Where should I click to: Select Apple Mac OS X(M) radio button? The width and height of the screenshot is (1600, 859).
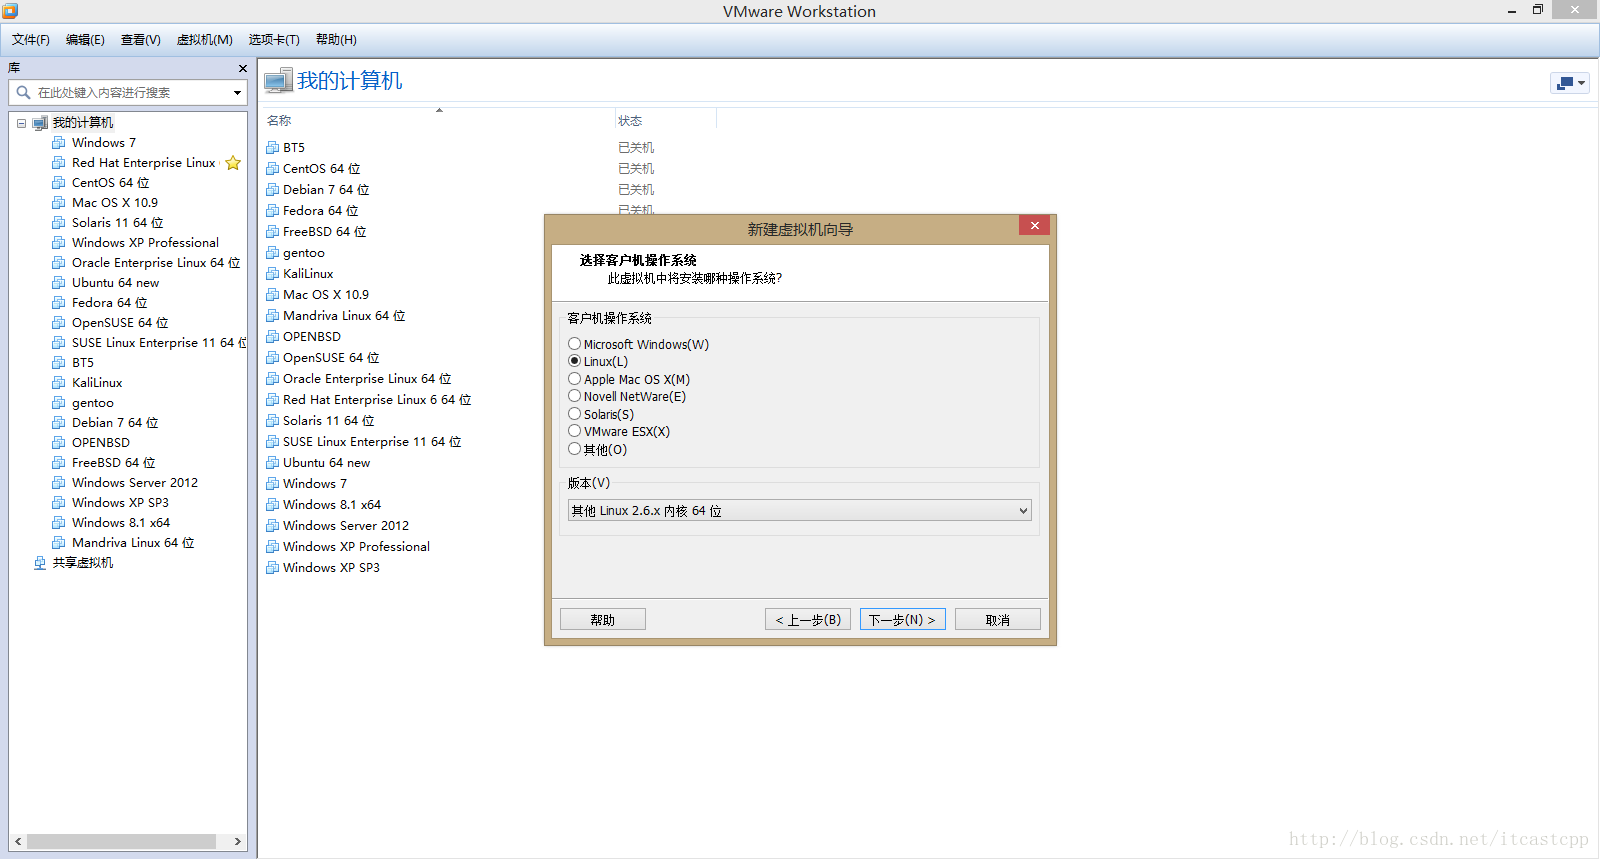[574, 379]
